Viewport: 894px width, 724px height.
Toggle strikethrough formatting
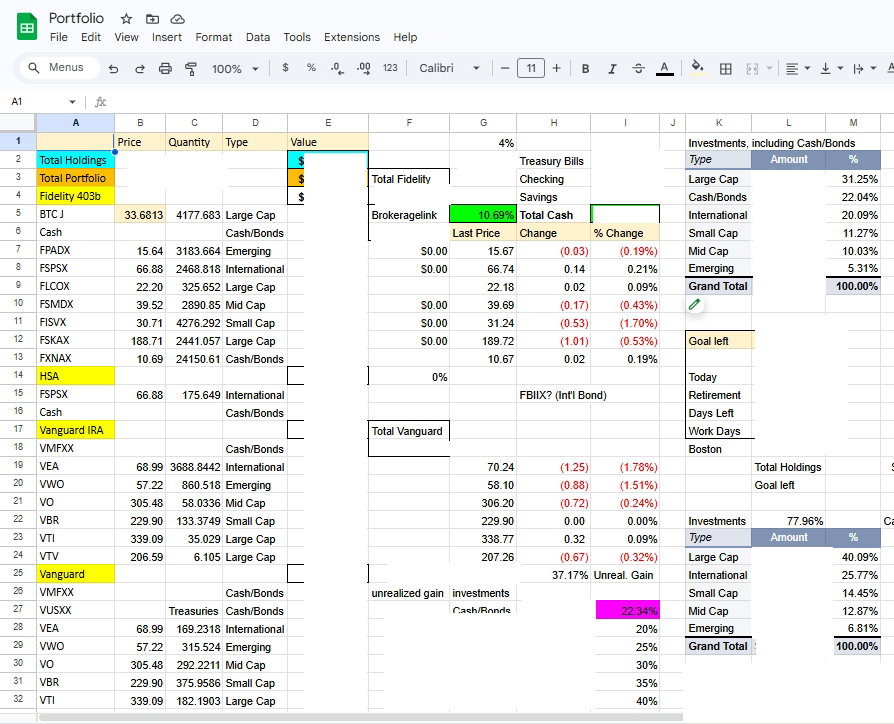637,69
